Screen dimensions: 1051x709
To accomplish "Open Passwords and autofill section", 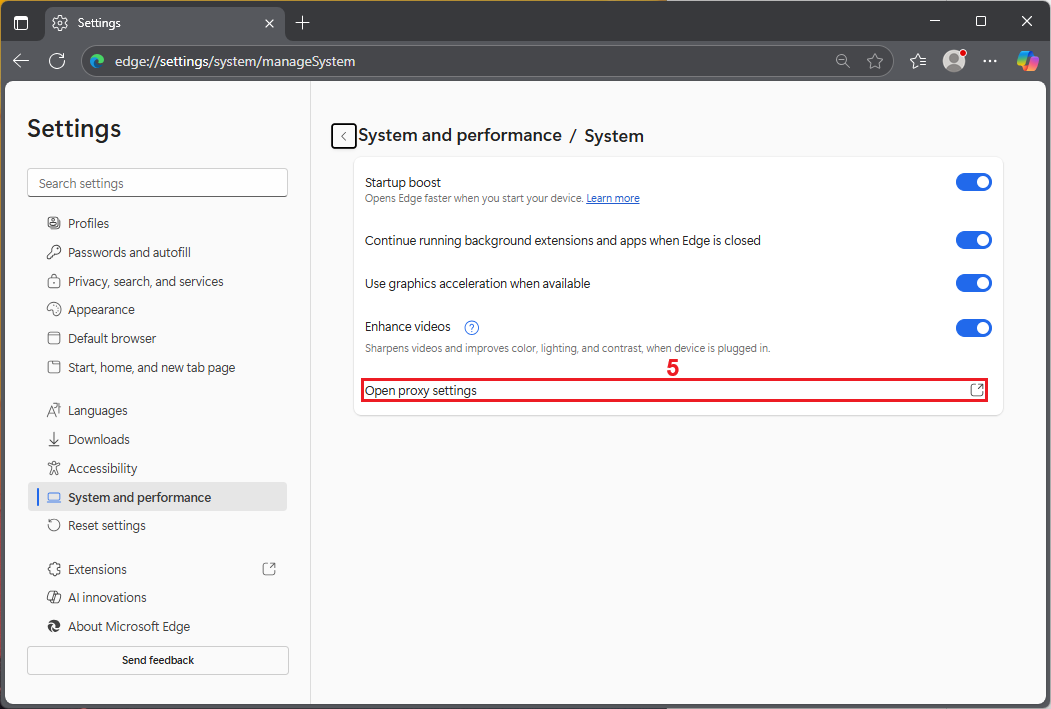I will click(158, 252).
